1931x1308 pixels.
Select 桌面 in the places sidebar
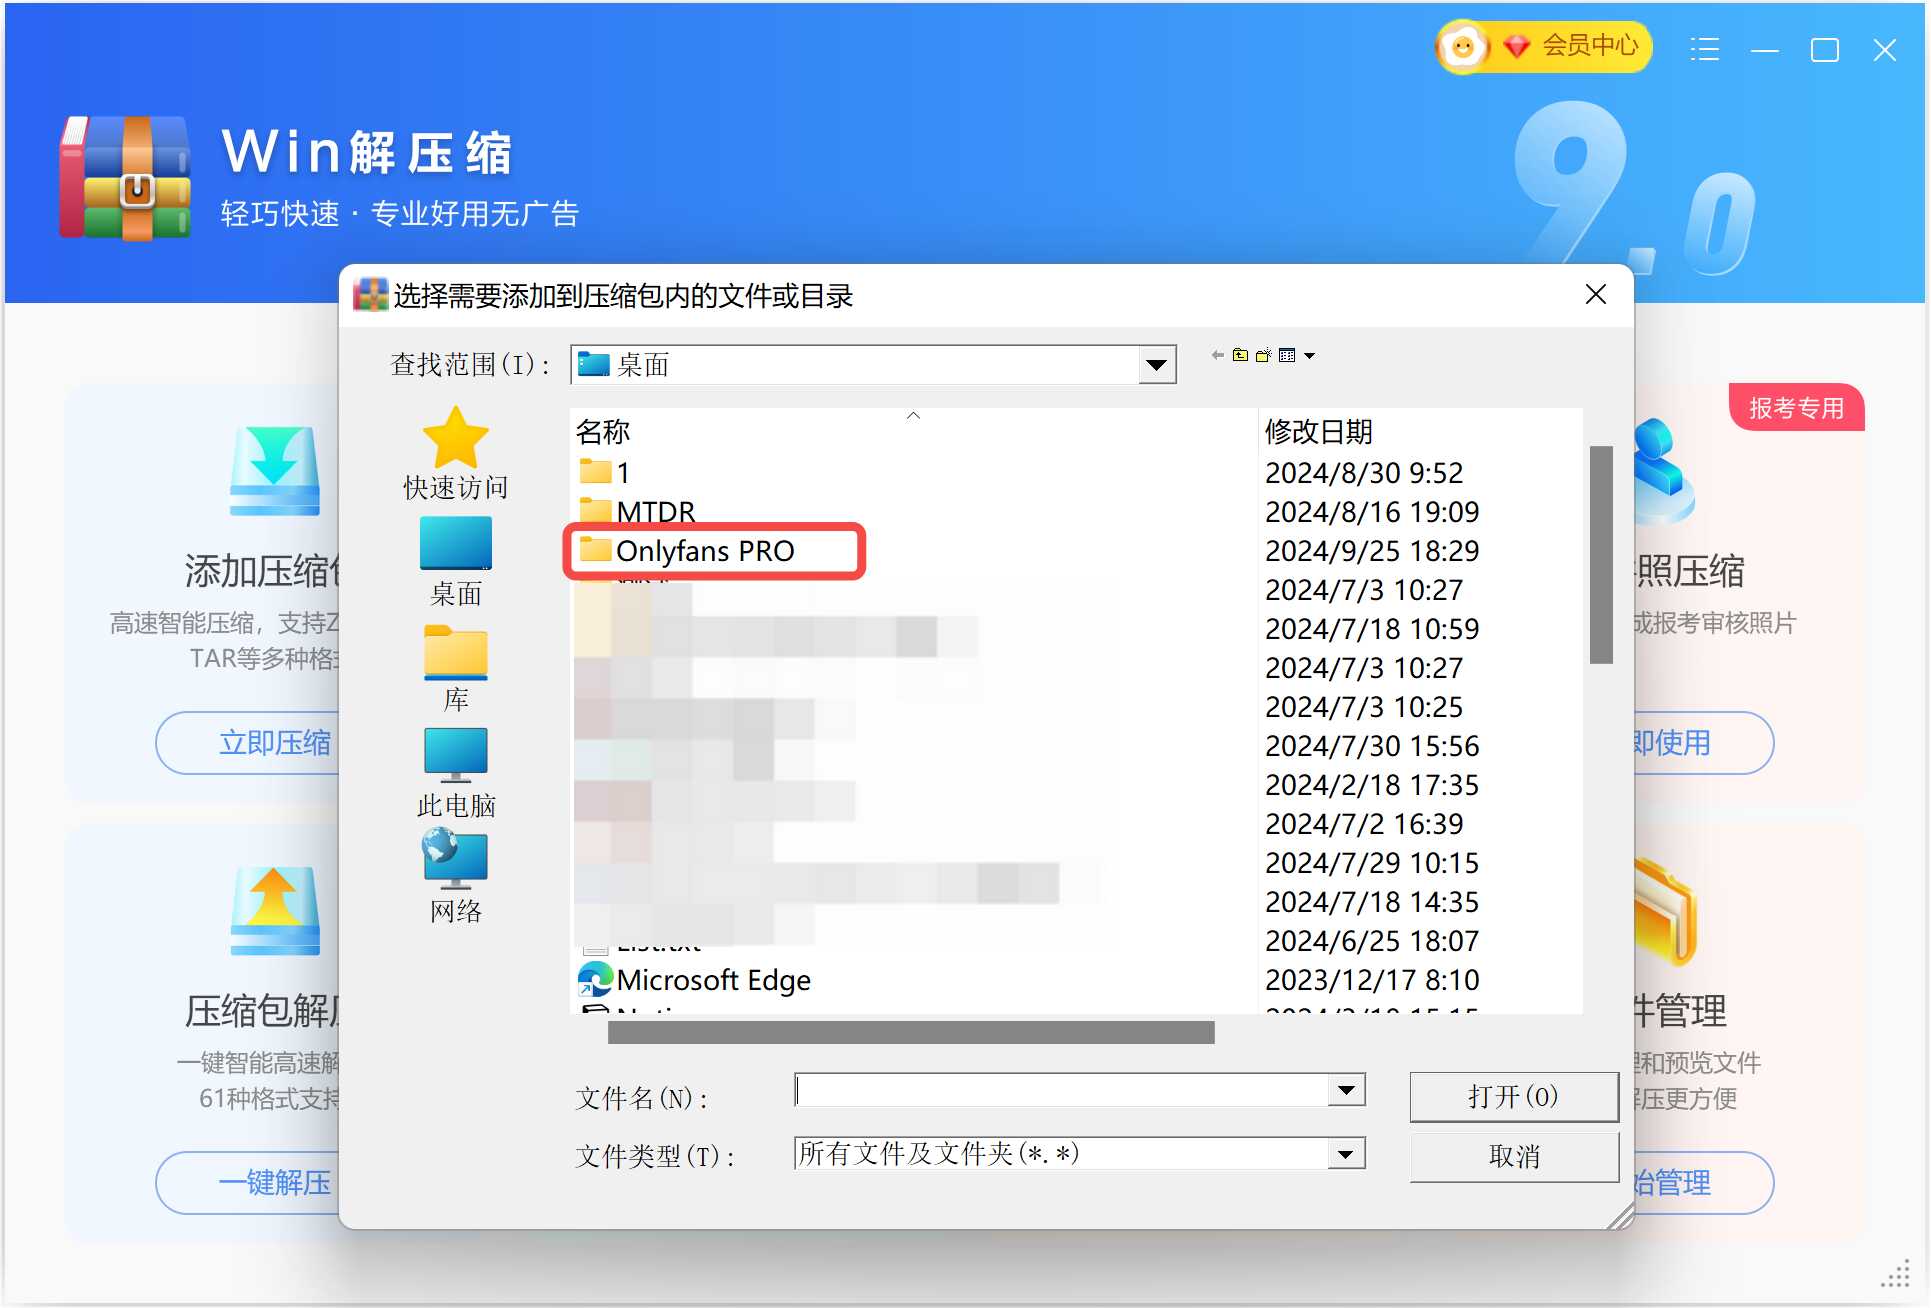click(x=456, y=562)
